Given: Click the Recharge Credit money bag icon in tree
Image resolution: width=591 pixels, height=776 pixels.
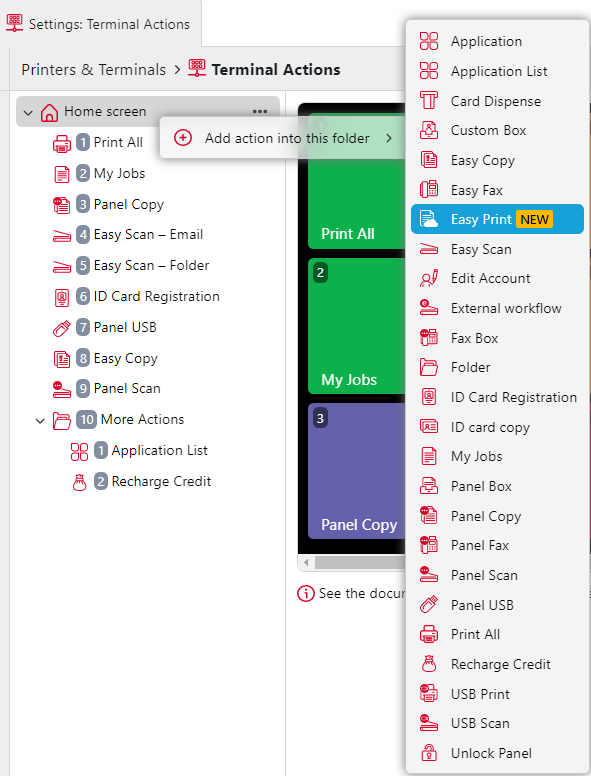Looking at the screenshot, I should 80,482.
